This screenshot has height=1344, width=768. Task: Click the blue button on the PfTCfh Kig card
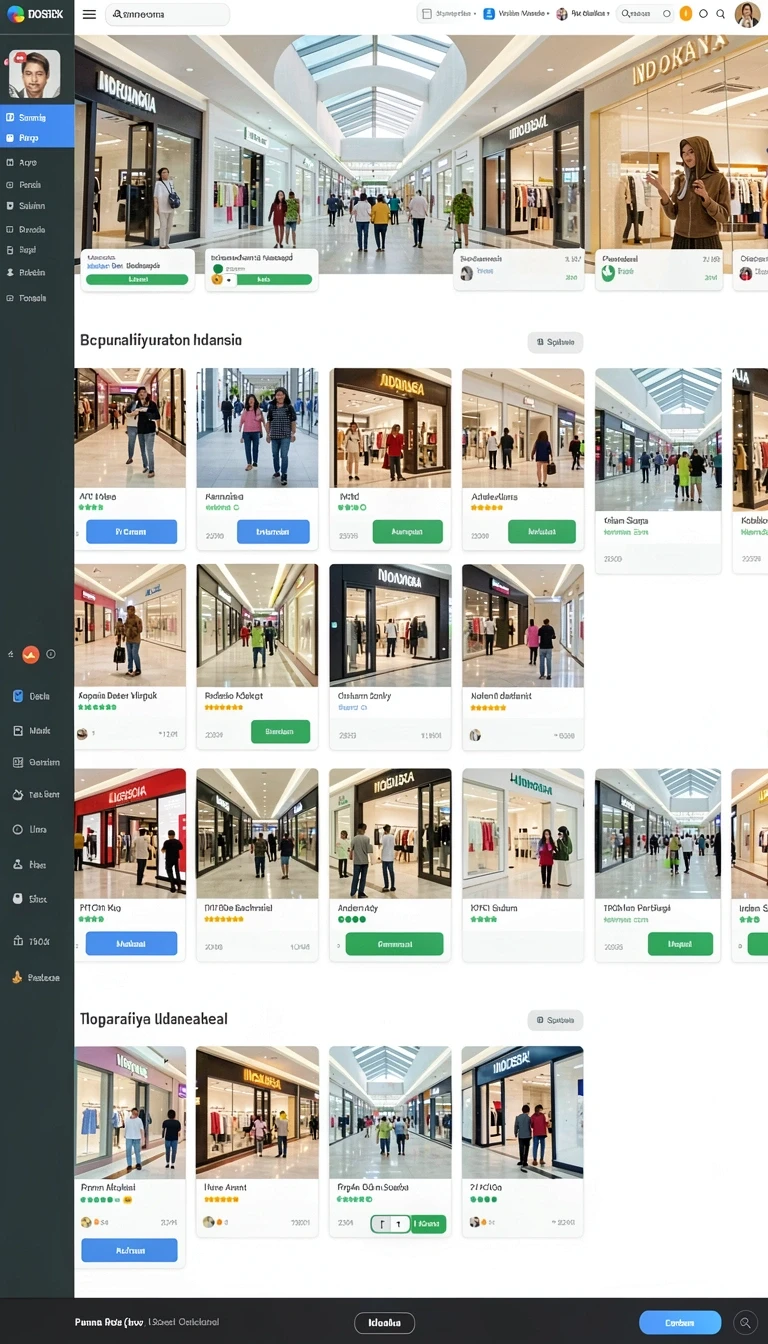coord(131,943)
